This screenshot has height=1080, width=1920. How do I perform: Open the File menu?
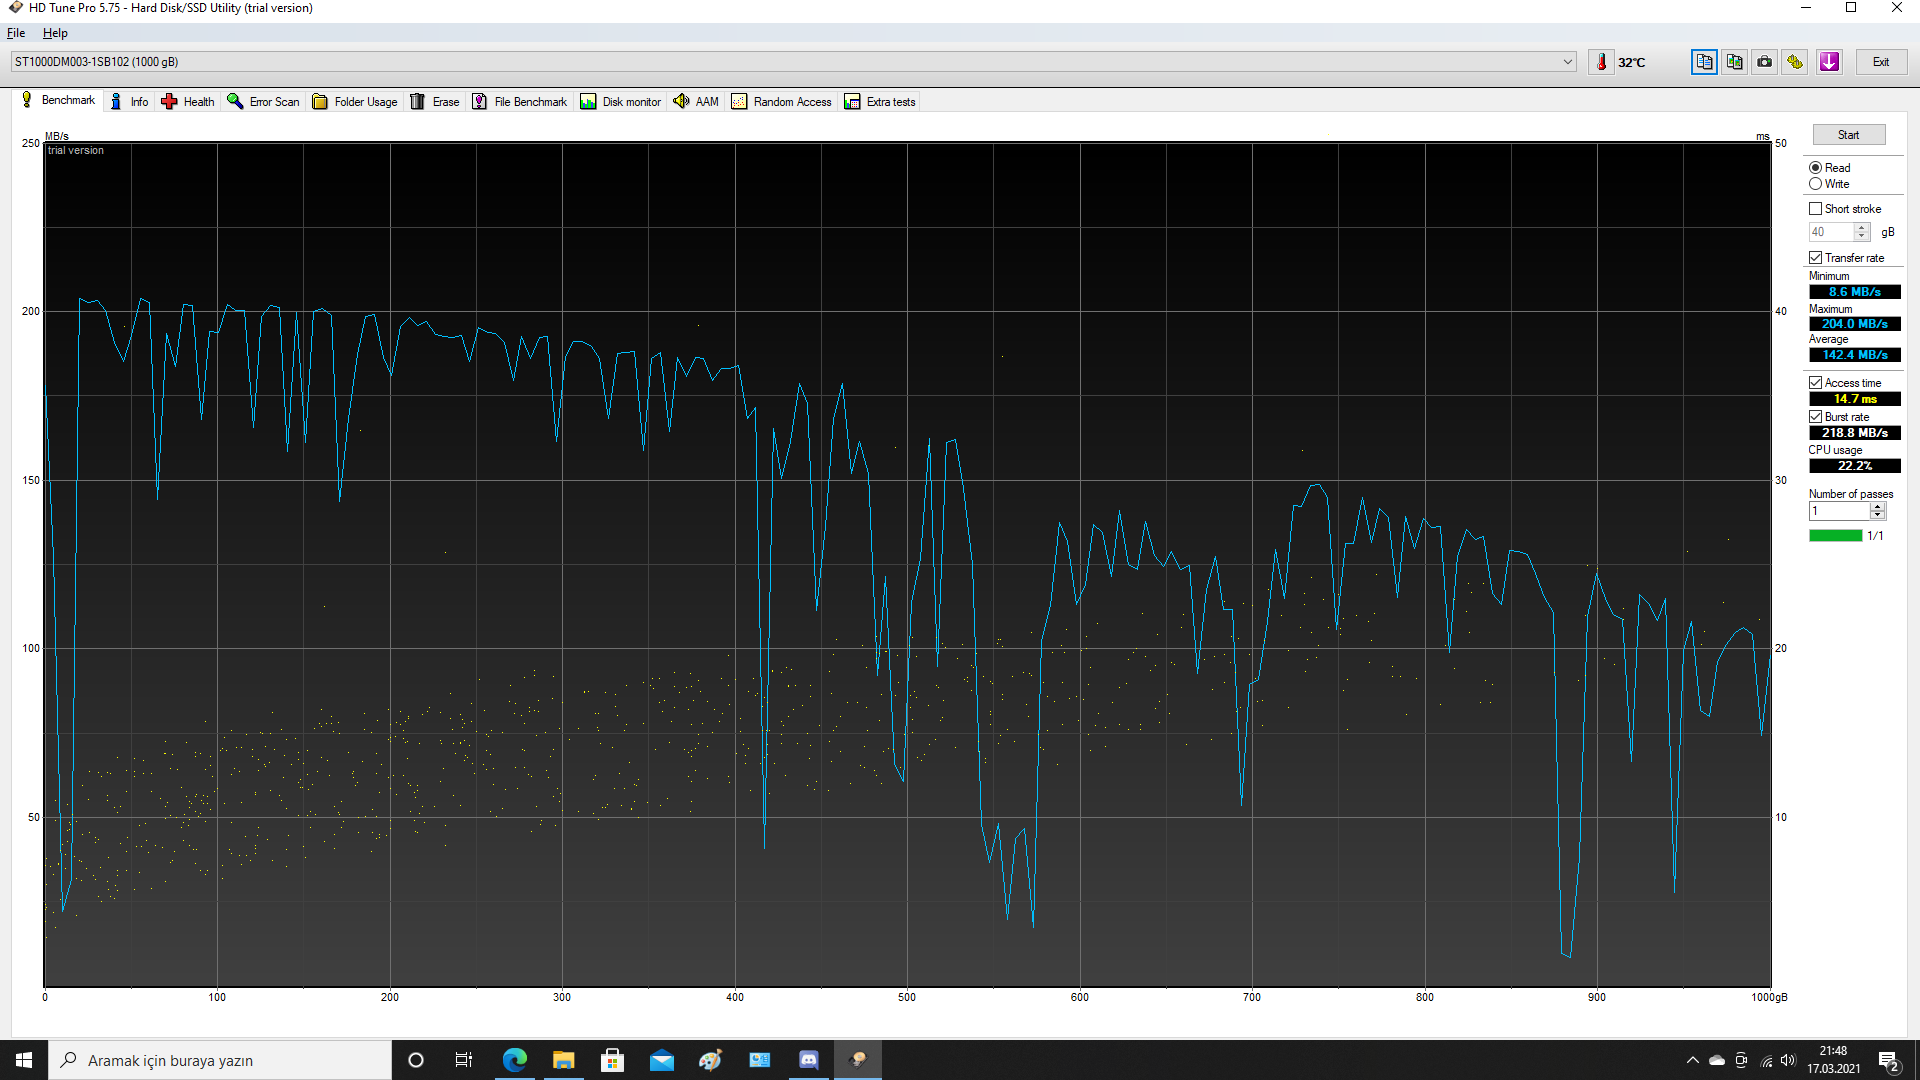pos(16,33)
